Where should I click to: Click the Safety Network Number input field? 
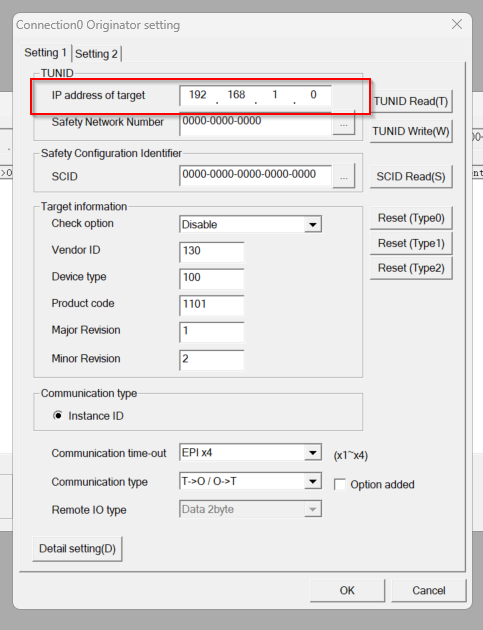pyautogui.click(x=256, y=124)
